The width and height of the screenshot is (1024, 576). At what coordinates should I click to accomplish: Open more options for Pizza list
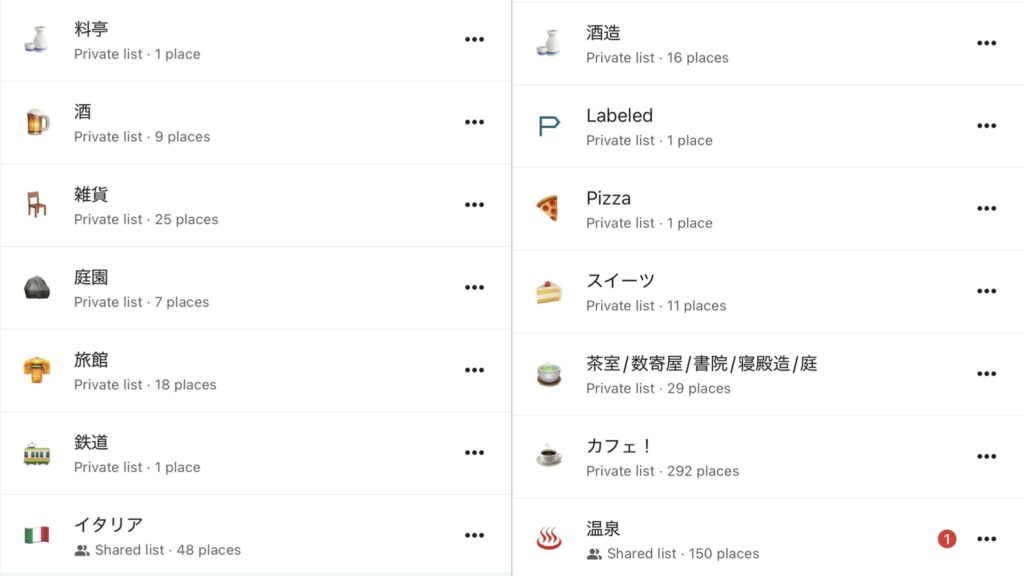click(986, 208)
